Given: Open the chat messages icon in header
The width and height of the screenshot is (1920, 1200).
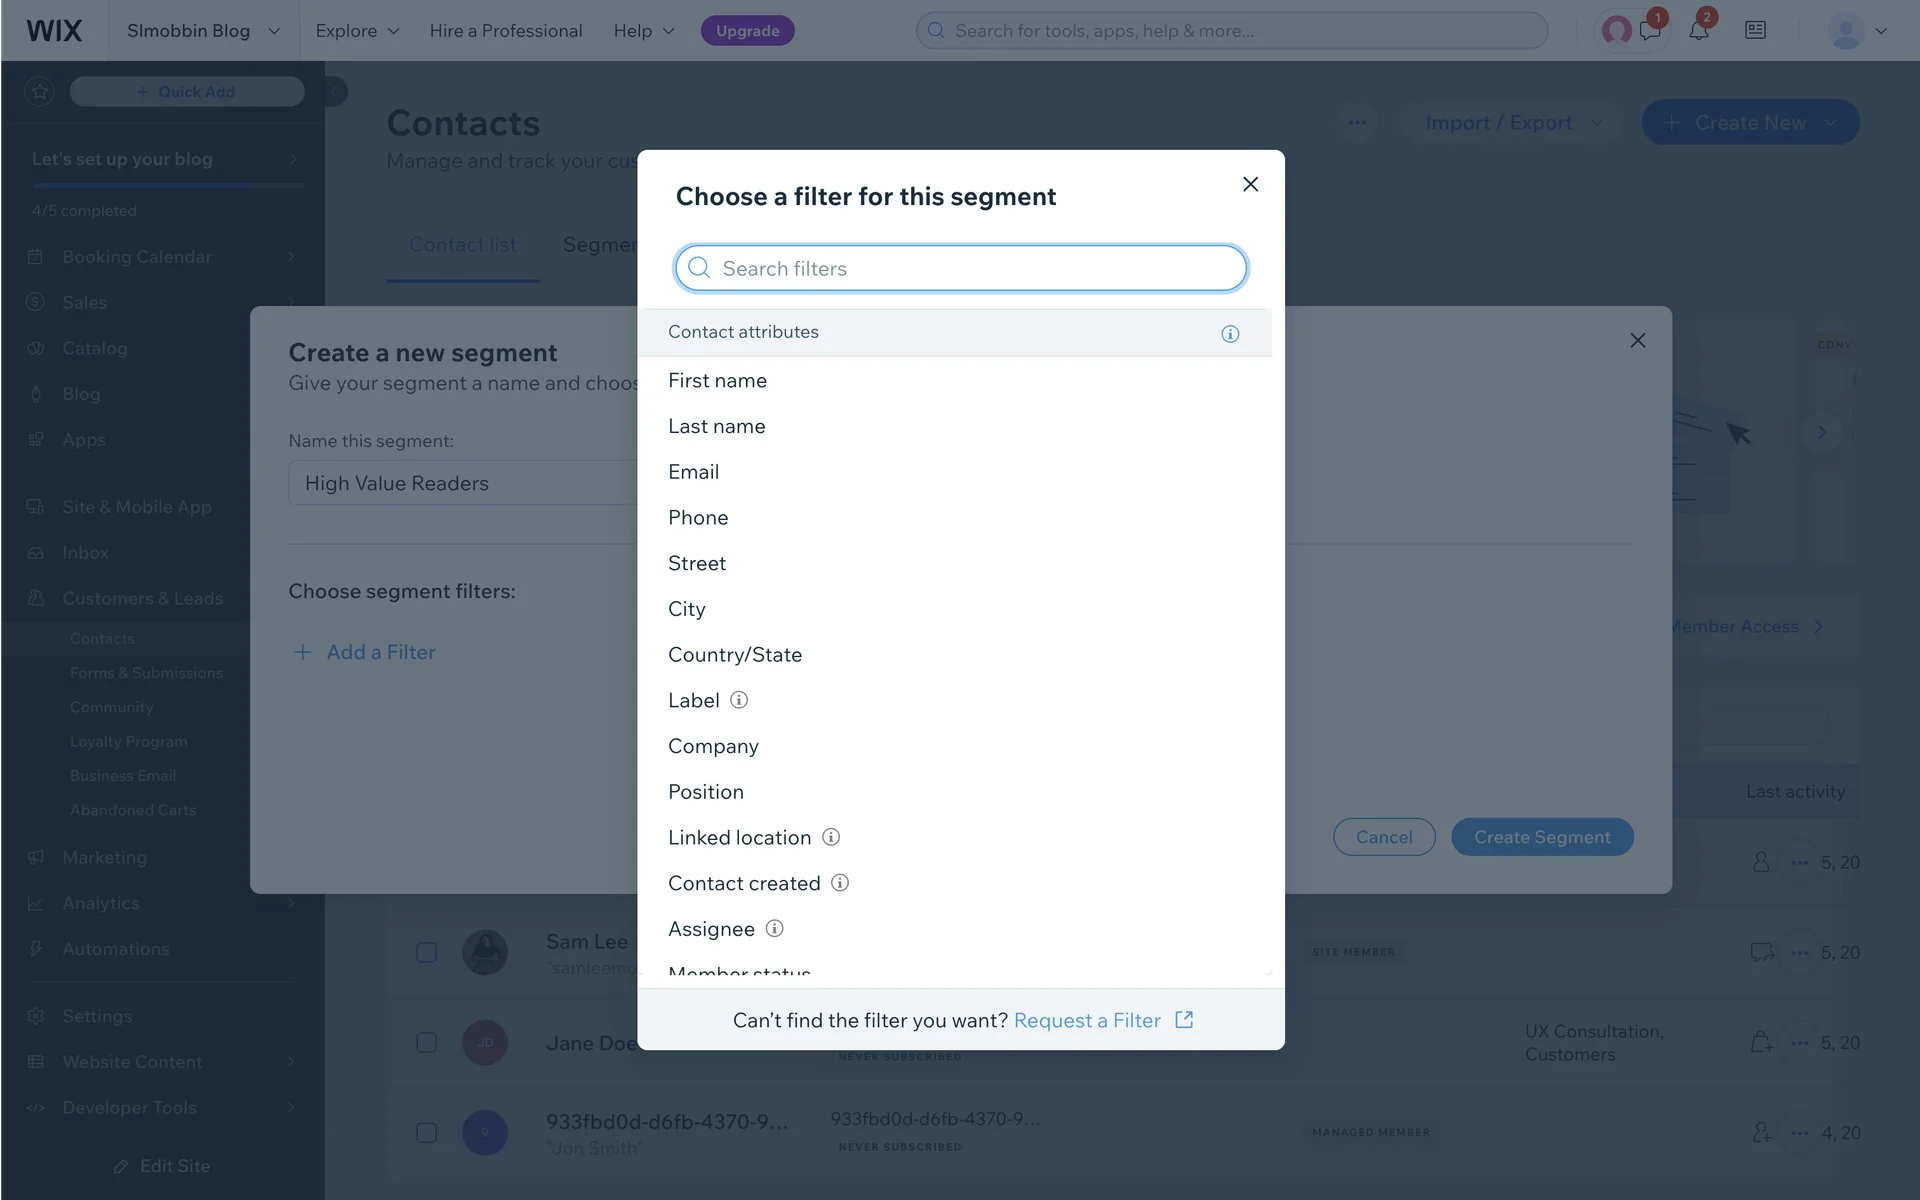Looking at the screenshot, I should click(1650, 31).
